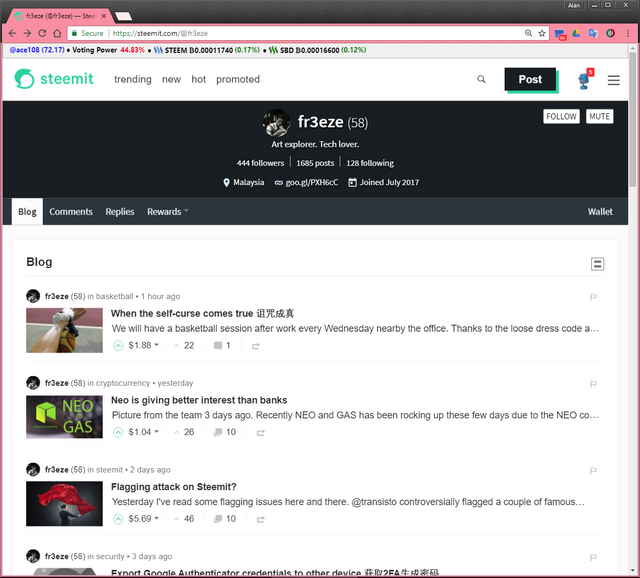
Task: Click the browser forward arrow
Action: [x=27, y=33]
